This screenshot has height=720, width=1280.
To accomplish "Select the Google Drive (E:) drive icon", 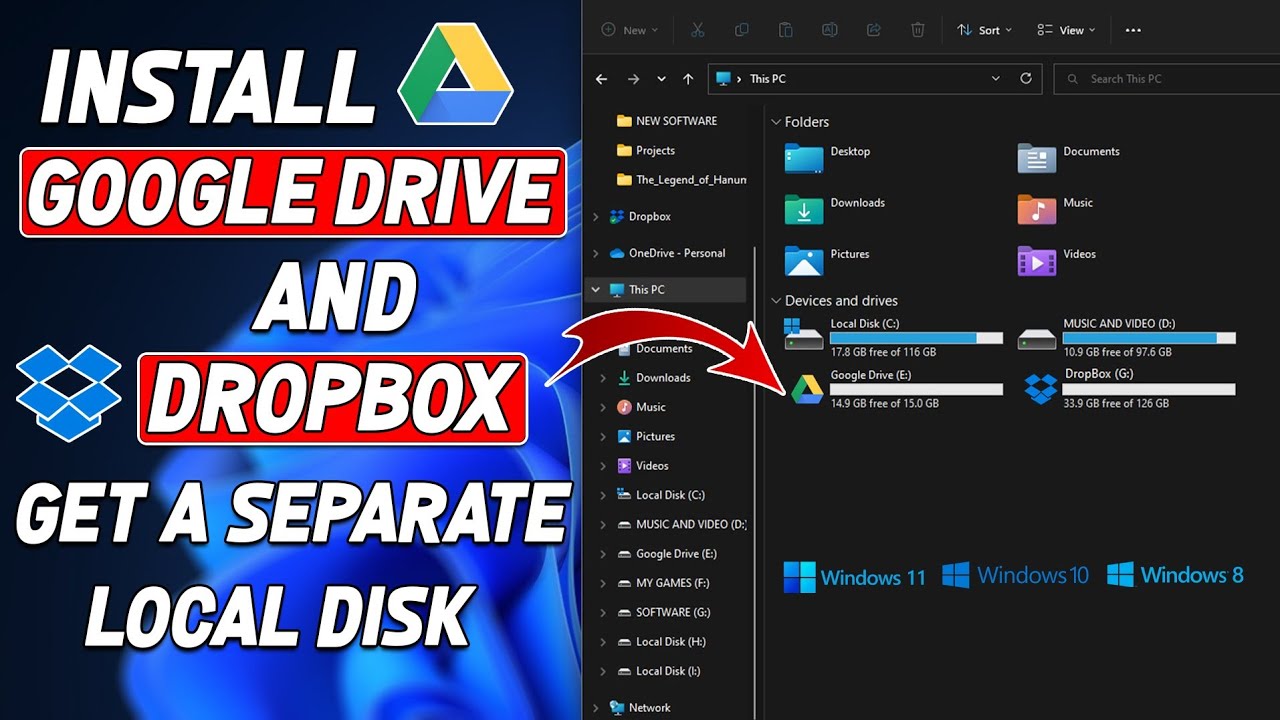I will click(x=807, y=389).
